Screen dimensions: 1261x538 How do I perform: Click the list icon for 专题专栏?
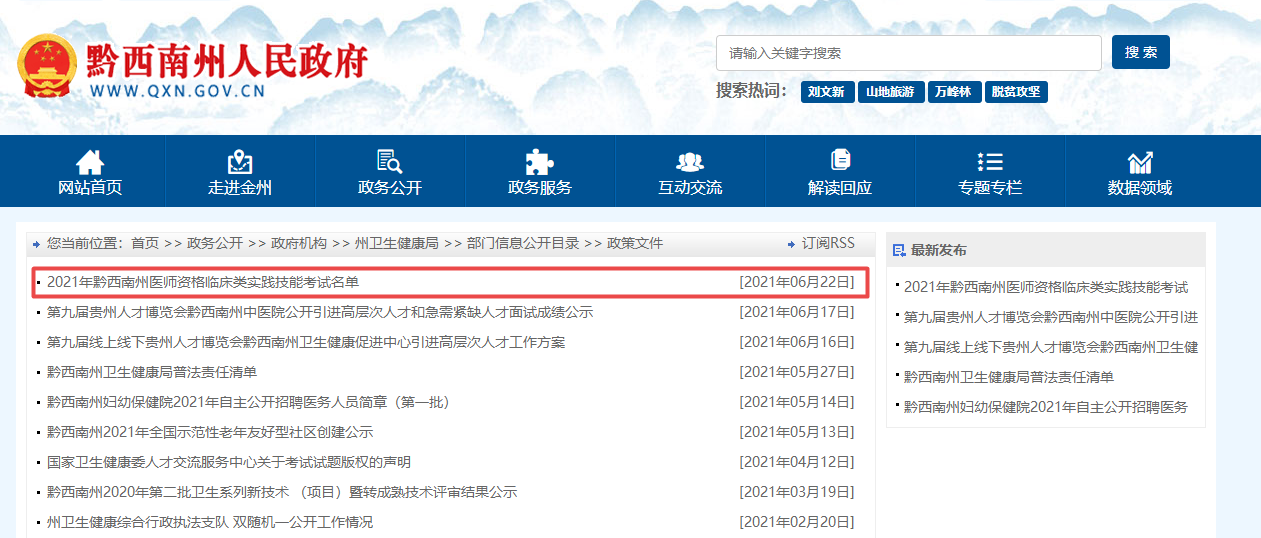990,161
